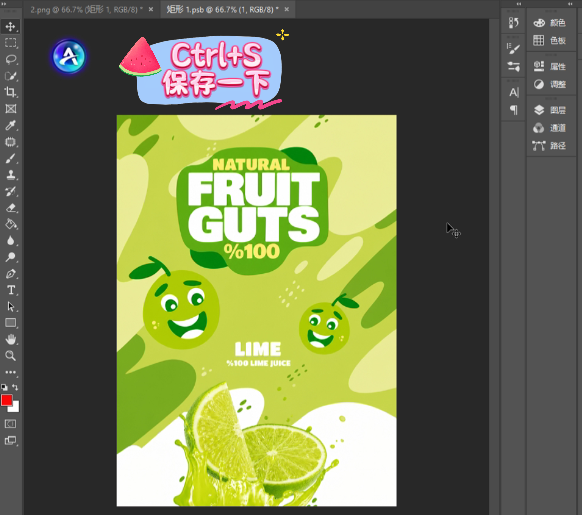Select the Lasso tool
The image size is (582, 515).
pos(10,59)
